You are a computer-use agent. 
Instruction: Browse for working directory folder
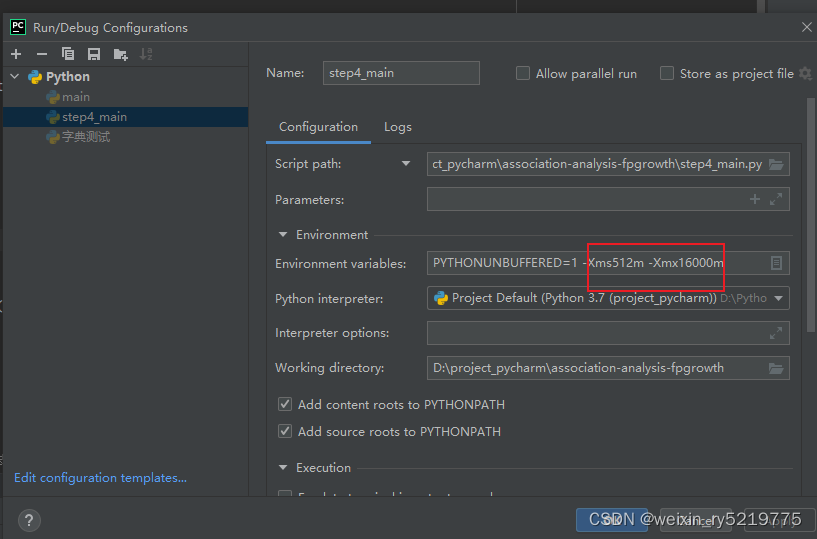[x=776, y=369]
